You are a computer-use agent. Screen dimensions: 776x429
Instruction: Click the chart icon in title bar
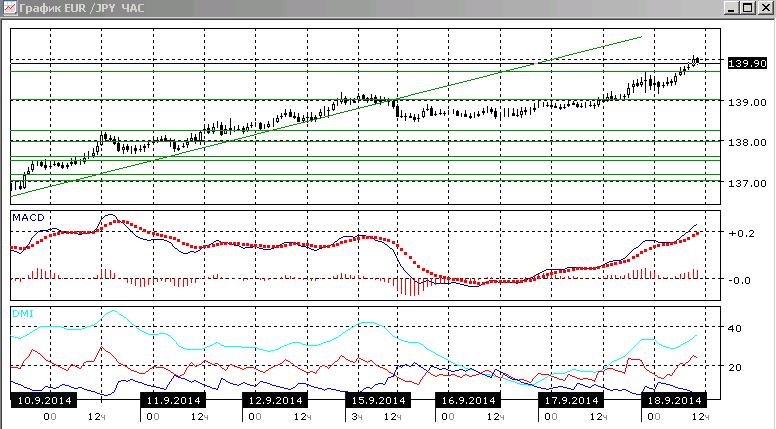click(x=9, y=7)
